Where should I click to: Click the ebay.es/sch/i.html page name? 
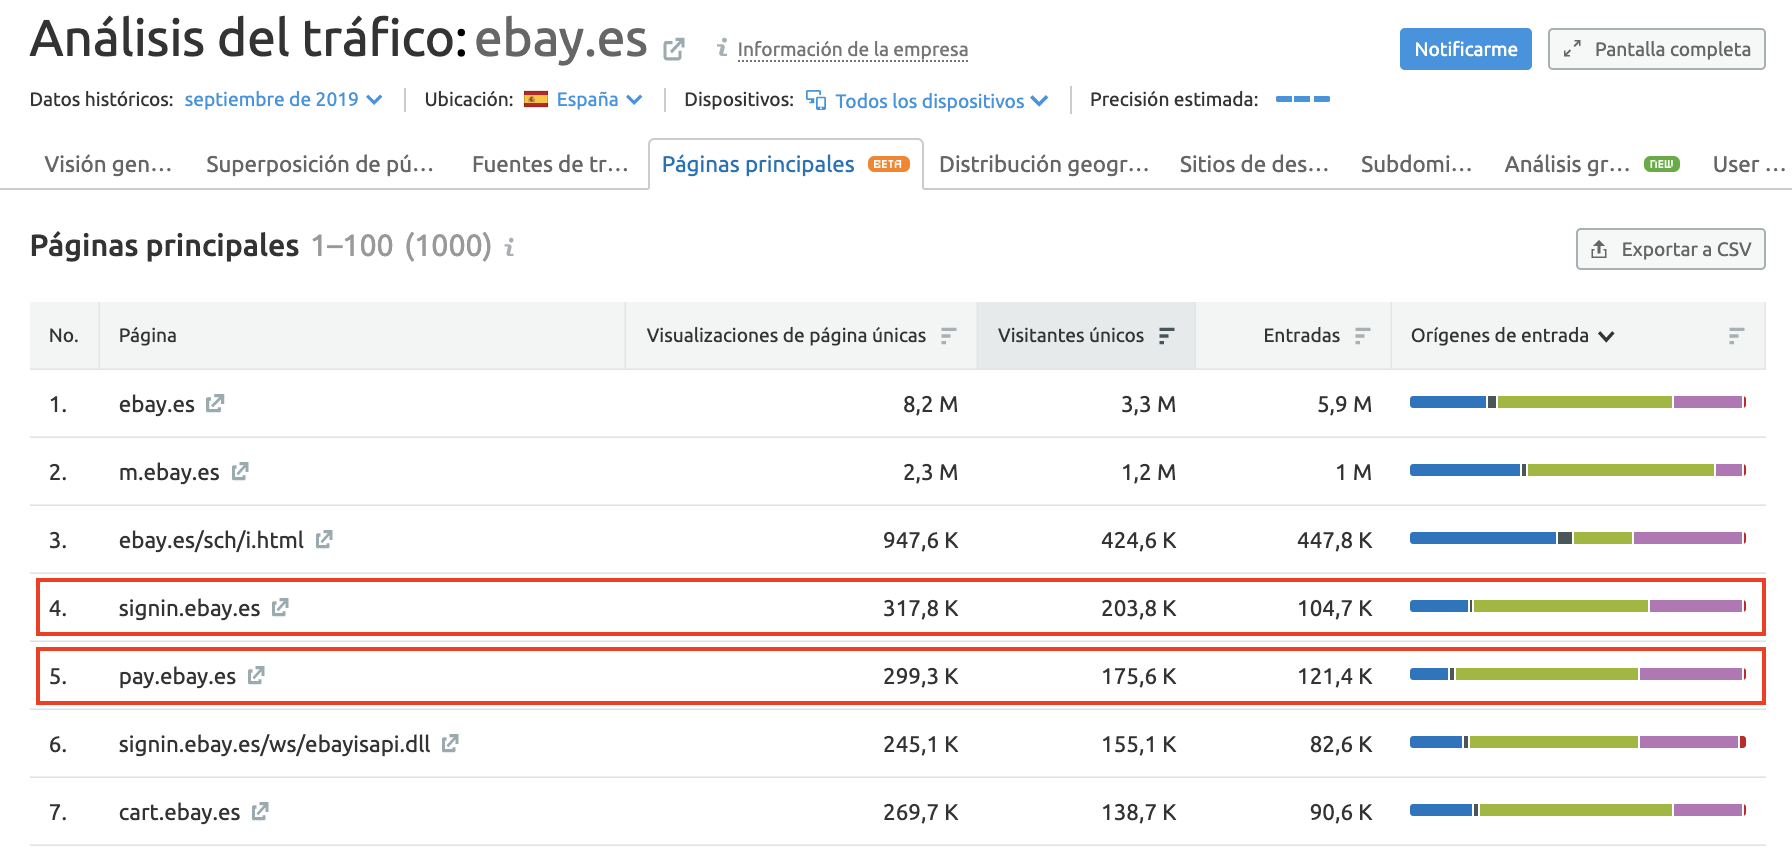tap(211, 540)
